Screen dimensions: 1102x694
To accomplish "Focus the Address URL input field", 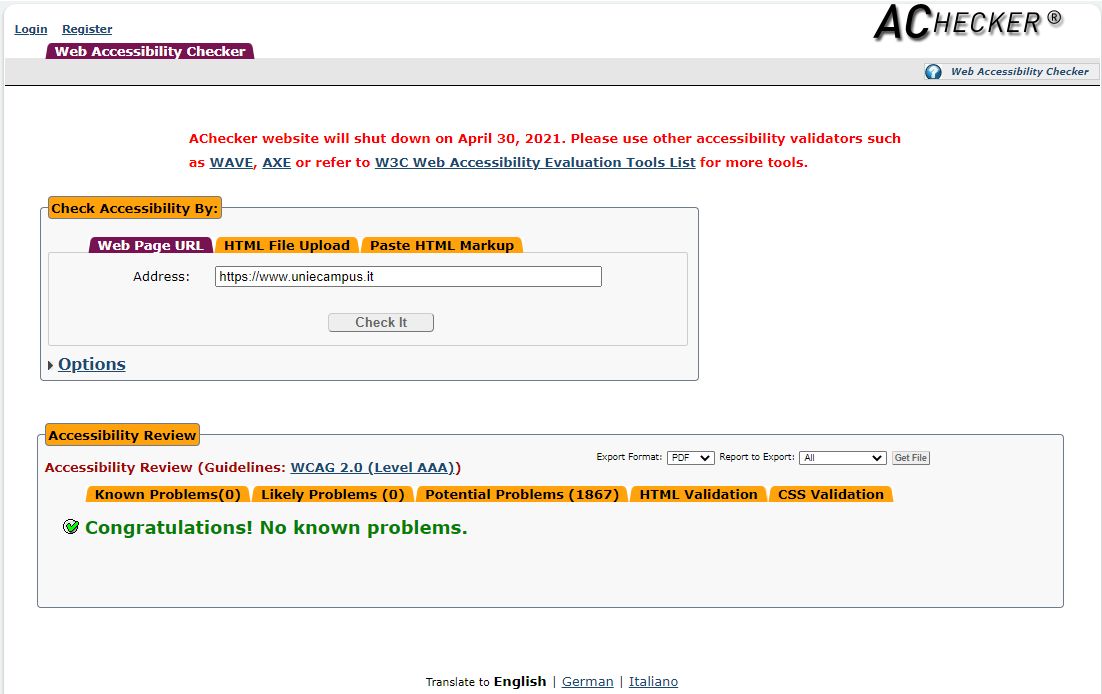I will click(x=408, y=276).
